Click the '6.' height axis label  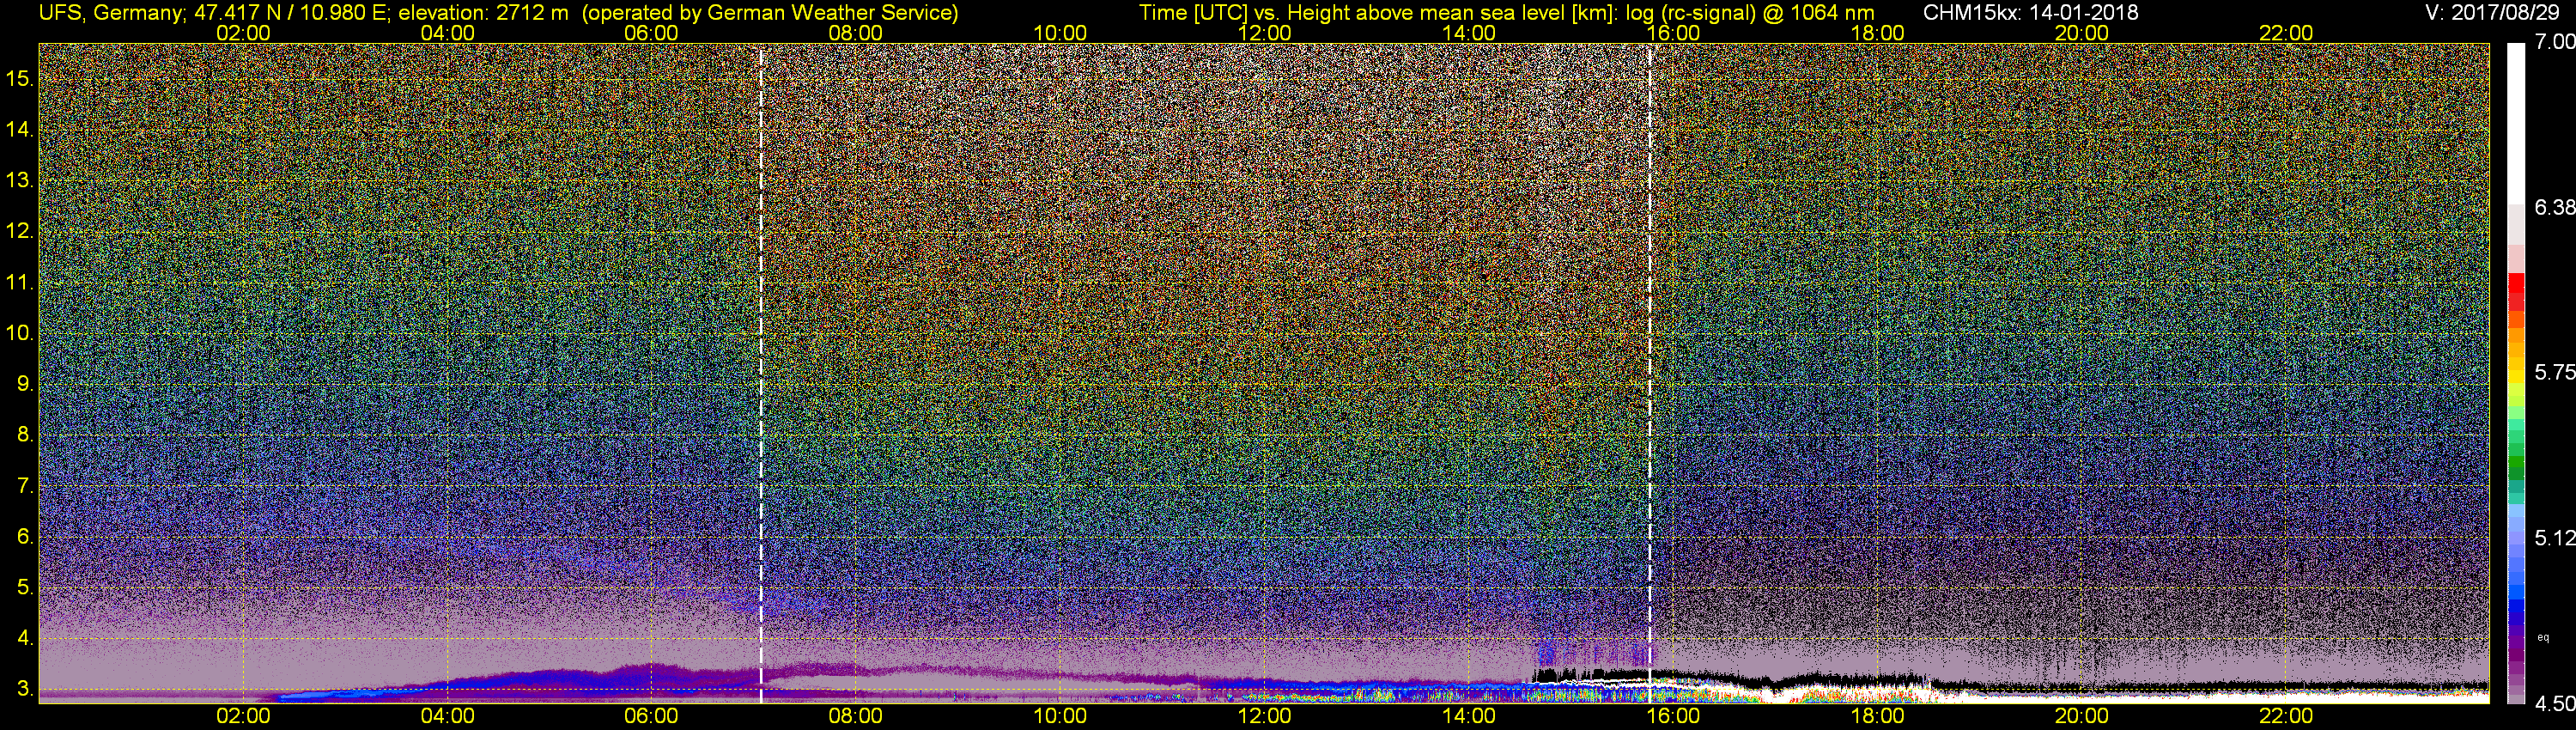coord(25,537)
